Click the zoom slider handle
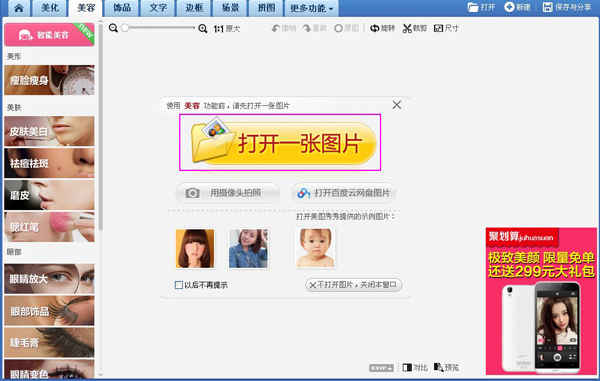Screen dimensions: 600x381 click(125, 28)
